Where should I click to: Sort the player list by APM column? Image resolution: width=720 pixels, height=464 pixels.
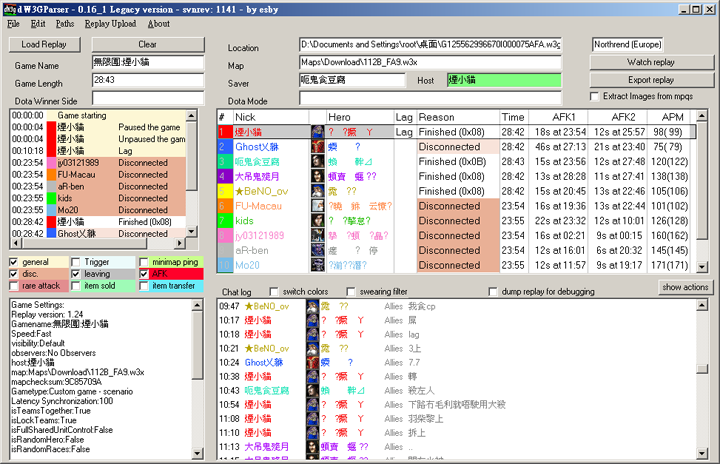click(x=669, y=117)
